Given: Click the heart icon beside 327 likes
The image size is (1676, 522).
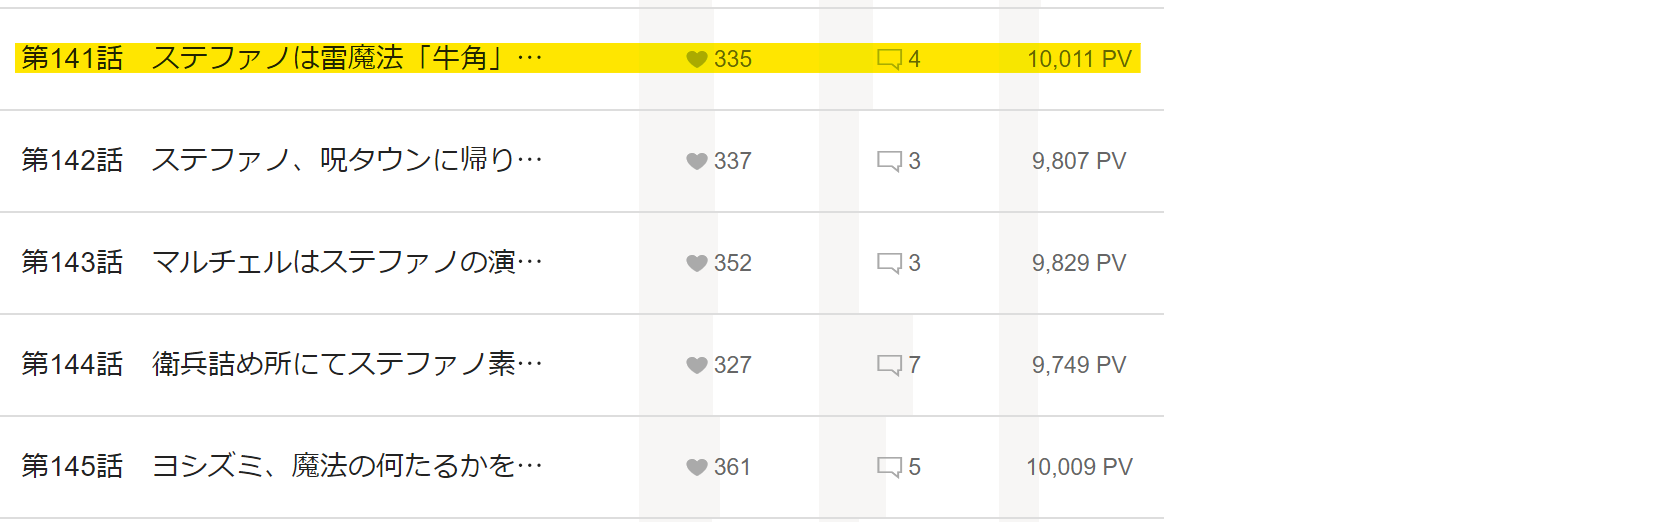Looking at the screenshot, I should [697, 365].
